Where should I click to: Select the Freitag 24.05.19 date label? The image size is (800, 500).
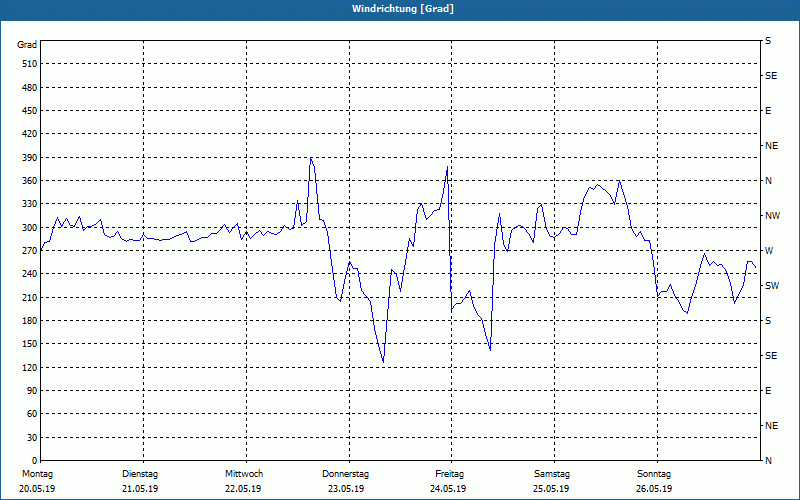click(448, 481)
